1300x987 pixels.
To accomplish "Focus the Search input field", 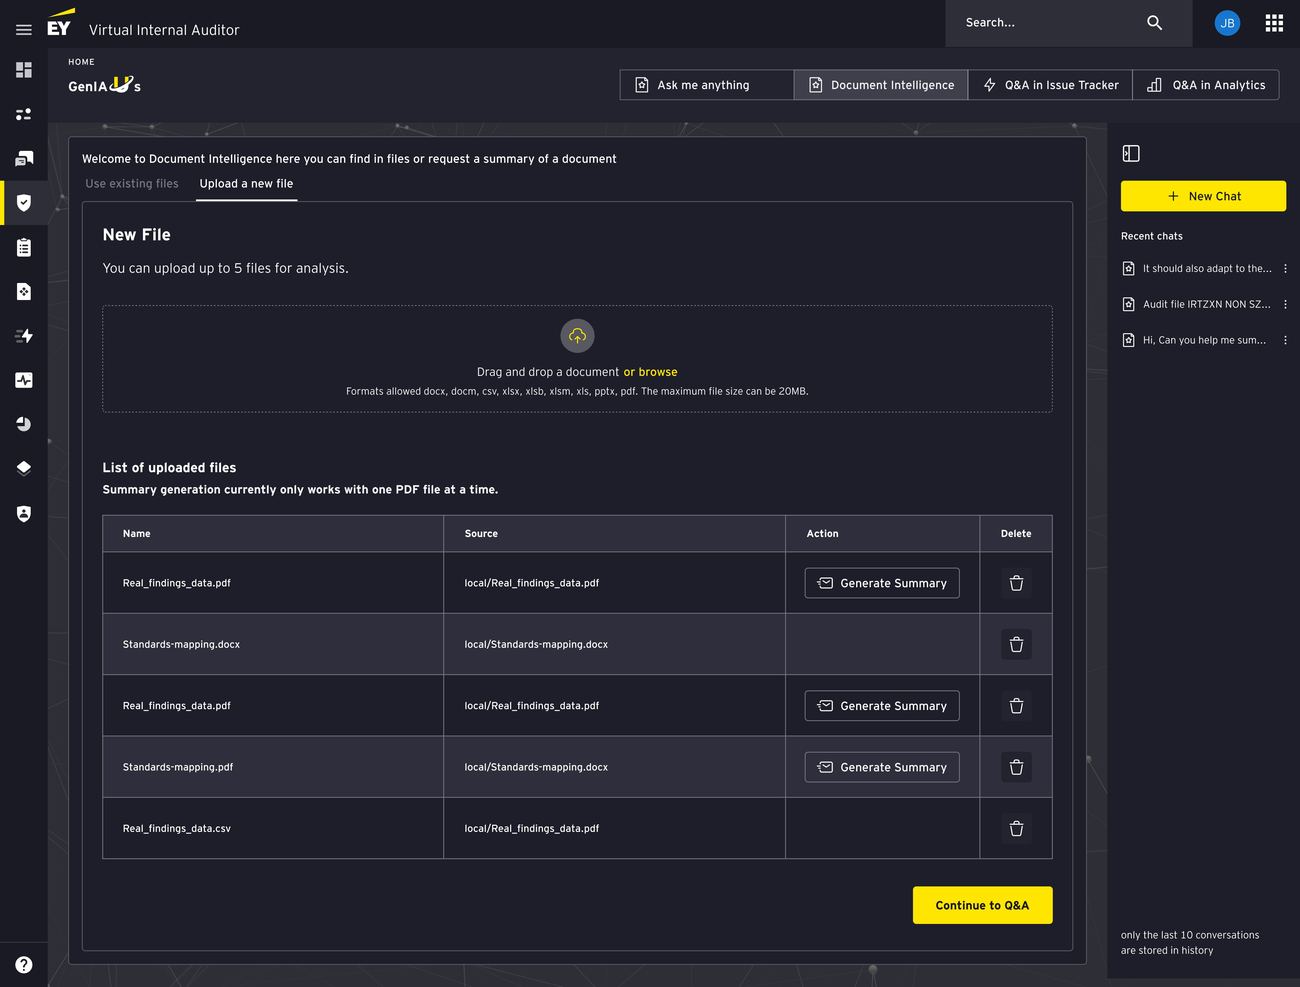I will point(1045,22).
